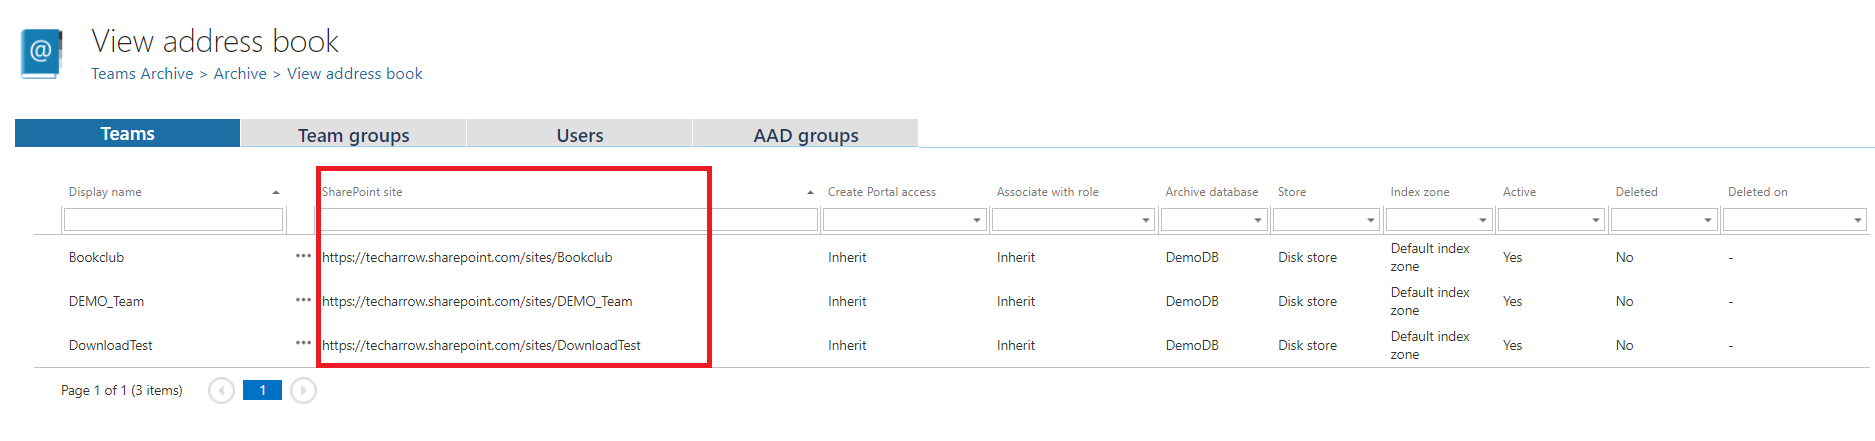Go to previous page arrow
This screenshot has width=1875, height=441.
[x=221, y=390]
